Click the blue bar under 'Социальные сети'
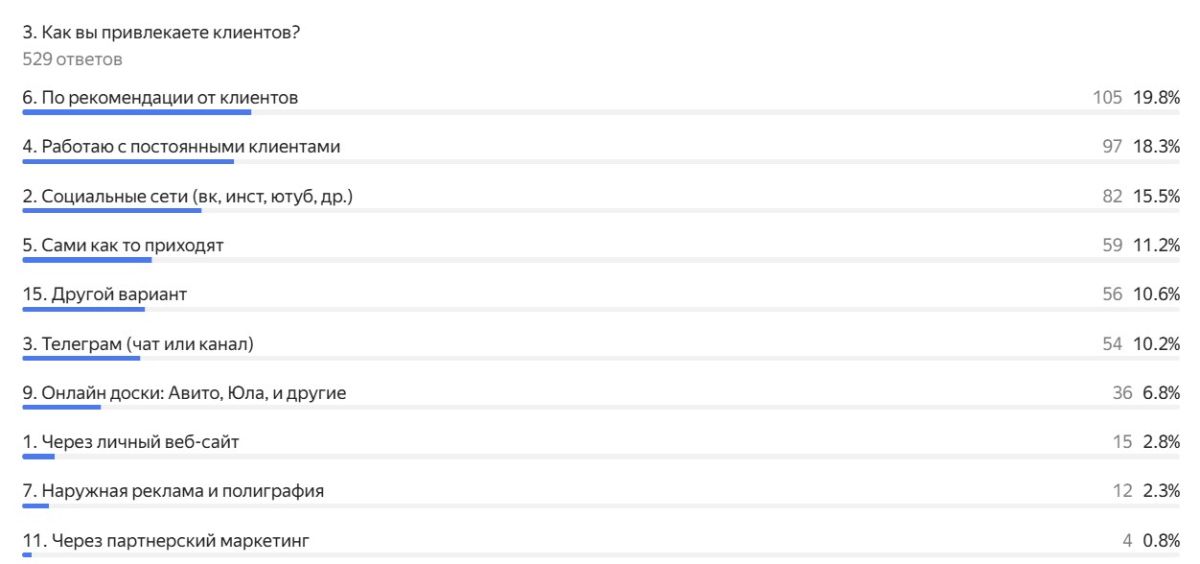This screenshot has height=564, width=1200. coord(112,210)
